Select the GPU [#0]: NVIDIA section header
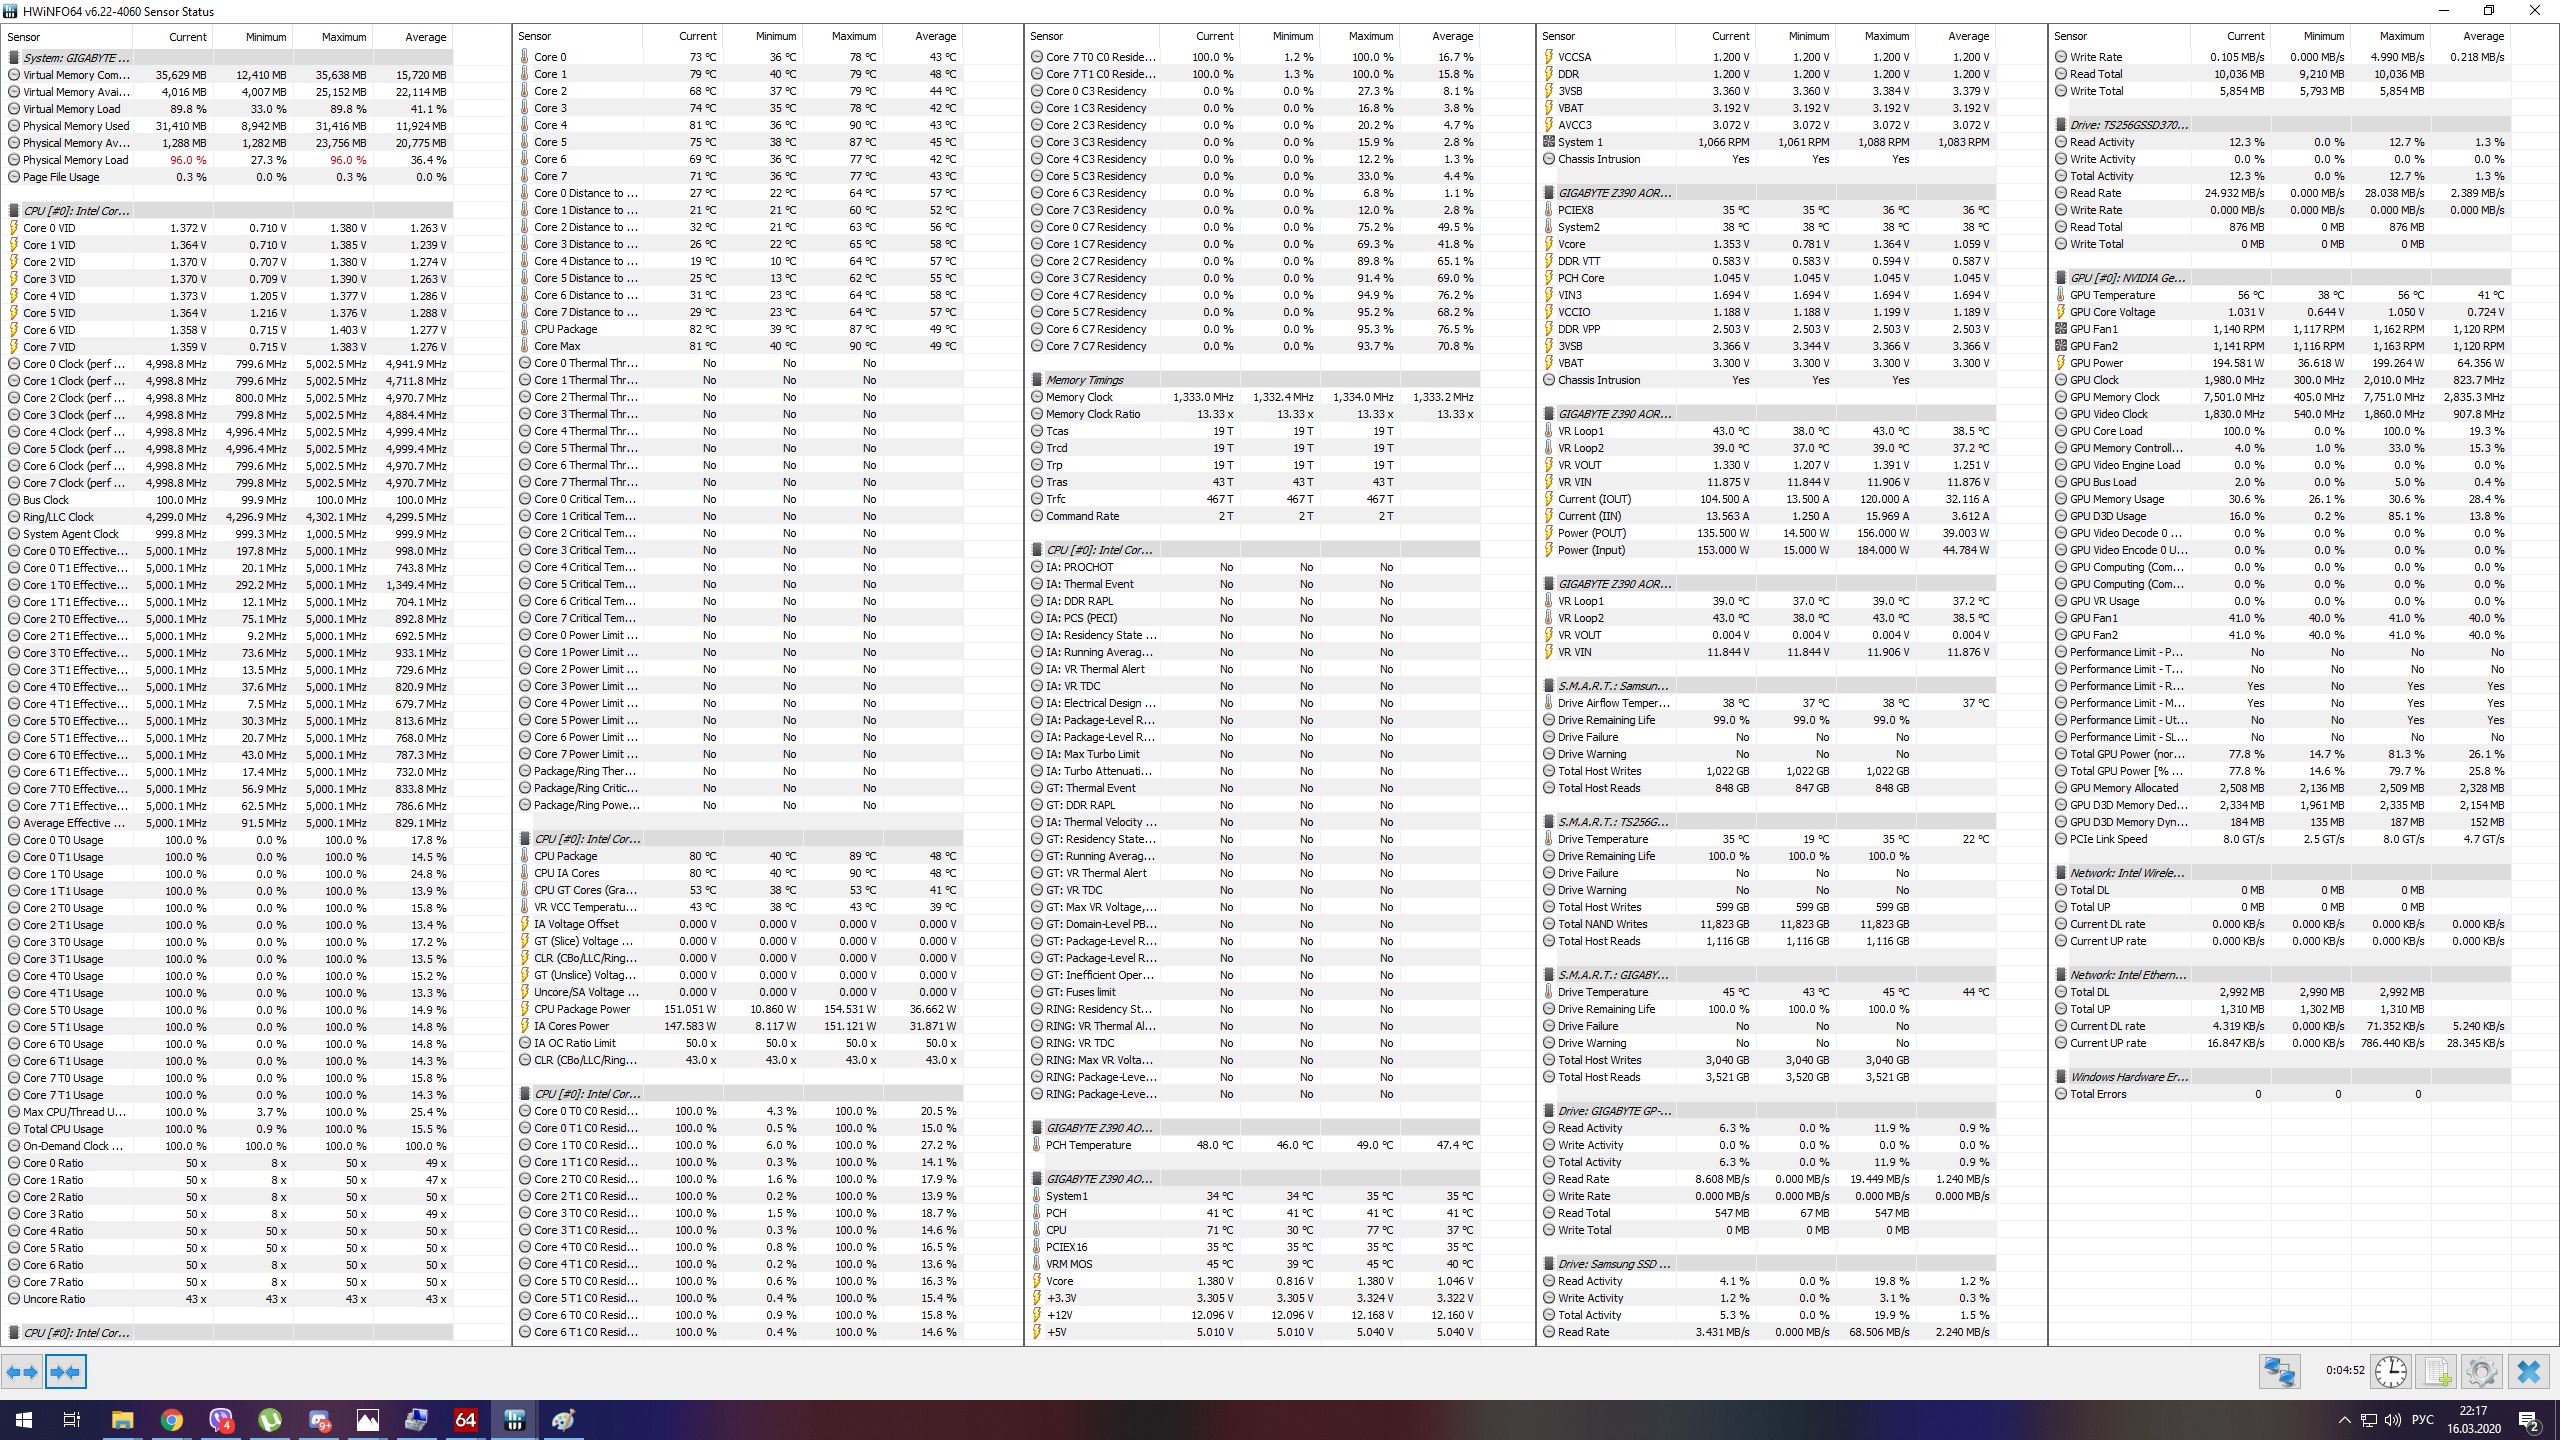The width and height of the screenshot is (2560, 1440). 2127,278
